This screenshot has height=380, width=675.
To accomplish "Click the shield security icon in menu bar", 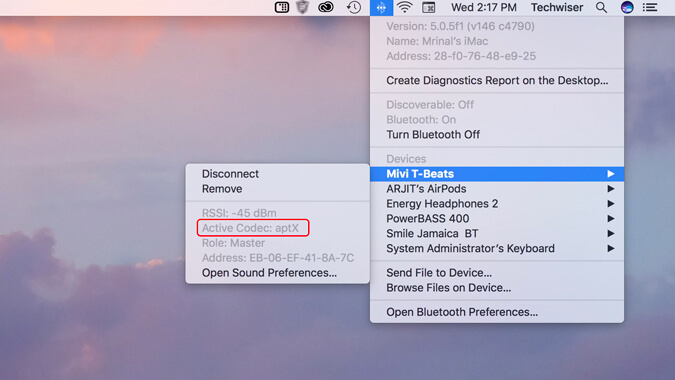I will (x=303, y=7).
